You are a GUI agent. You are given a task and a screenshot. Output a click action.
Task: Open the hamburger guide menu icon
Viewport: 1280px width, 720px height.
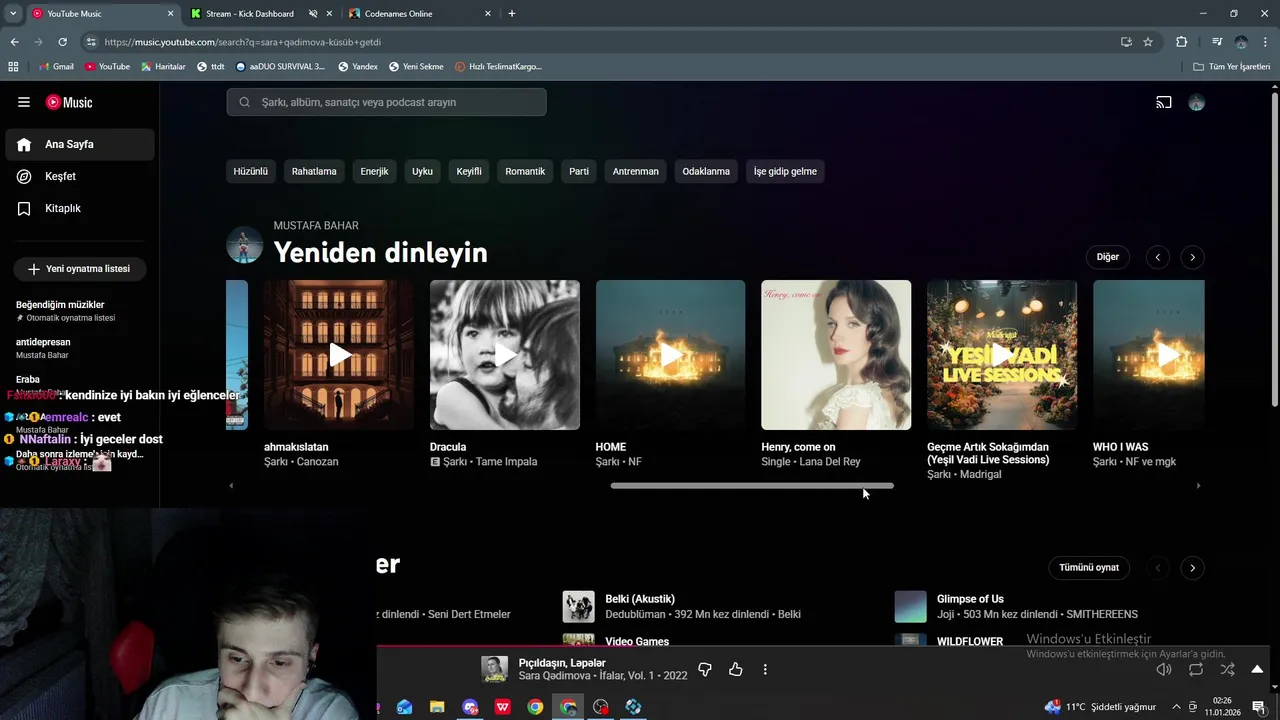tap(24, 102)
